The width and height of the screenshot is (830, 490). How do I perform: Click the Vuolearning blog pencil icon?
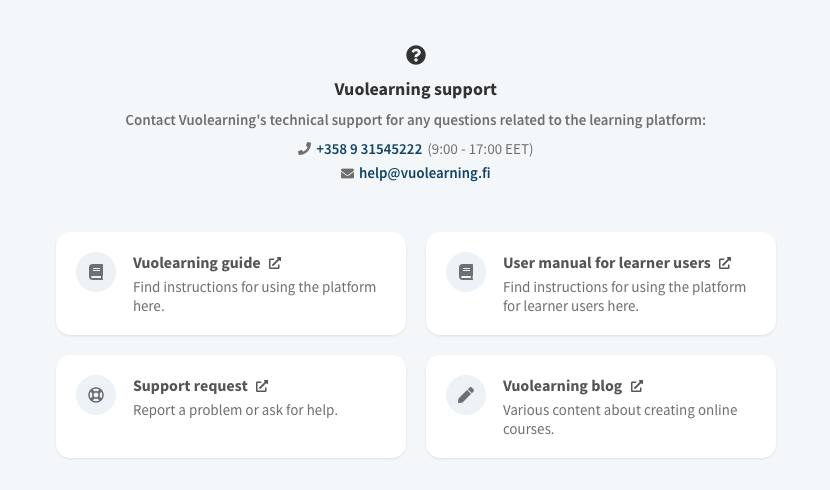tap(466, 394)
